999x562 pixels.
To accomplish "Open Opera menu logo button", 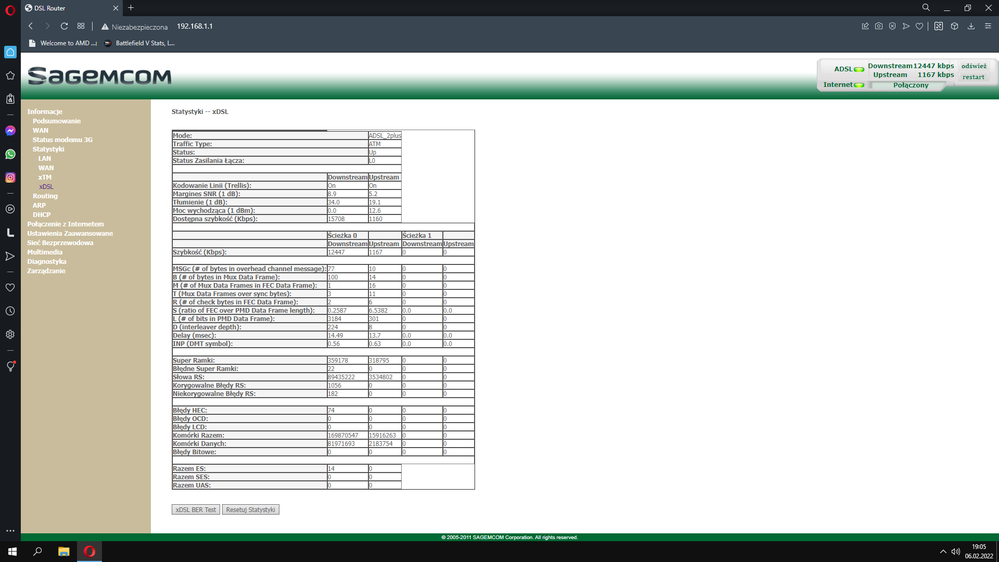I will [x=10, y=10].
